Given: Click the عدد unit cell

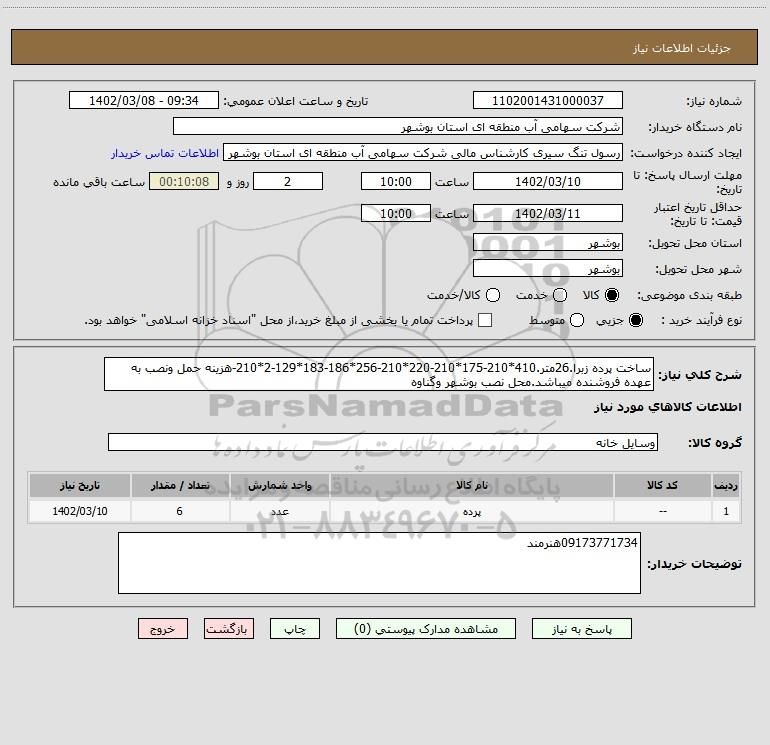Looking at the screenshot, I should [x=279, y=511].
